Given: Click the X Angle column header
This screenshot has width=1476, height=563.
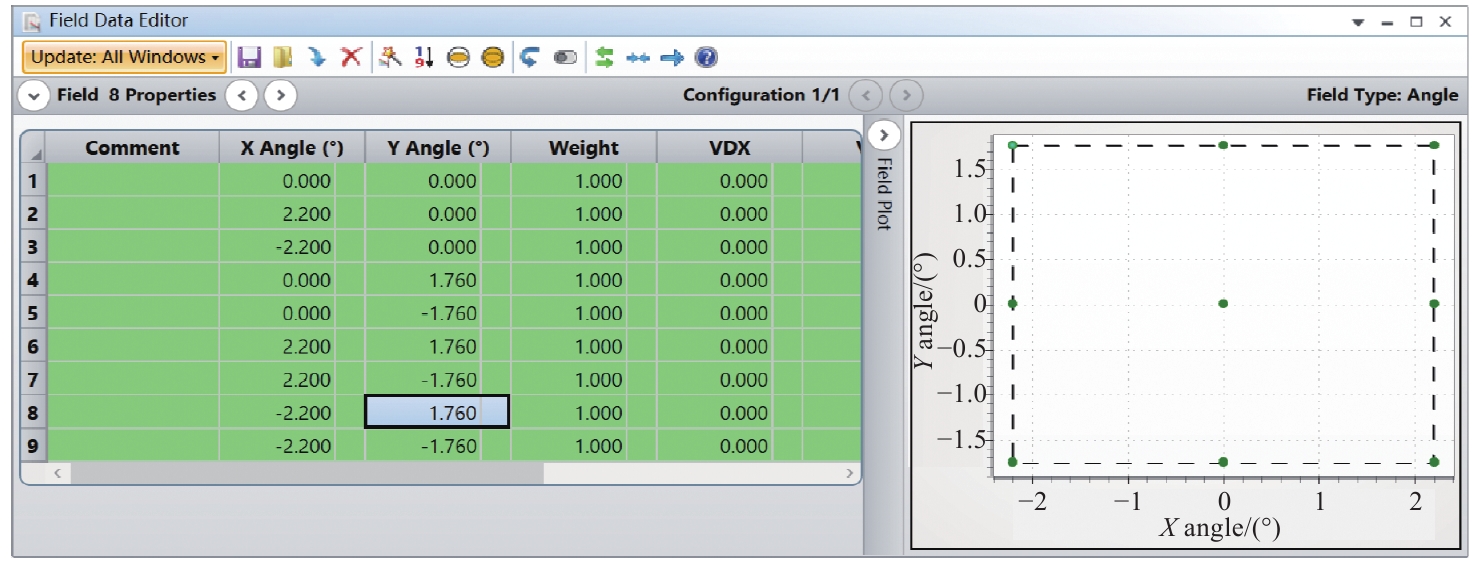Looking at the screenshot, I should (292, 148).
